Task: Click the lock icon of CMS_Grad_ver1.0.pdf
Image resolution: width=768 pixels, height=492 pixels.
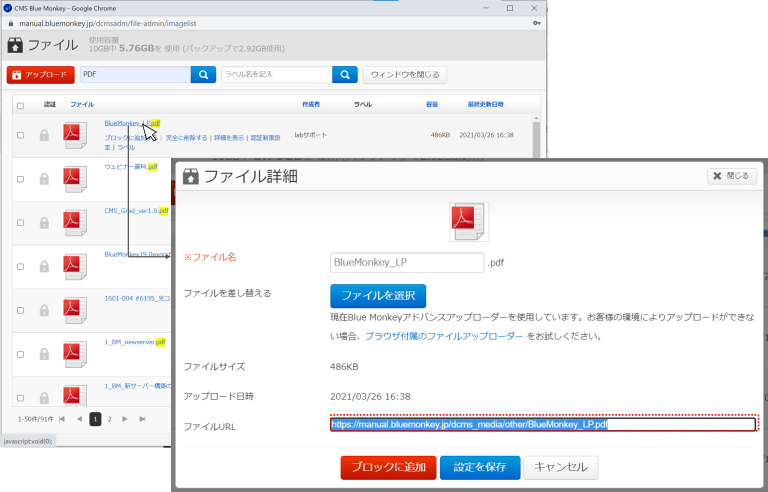Action: [x=44, y=222]
